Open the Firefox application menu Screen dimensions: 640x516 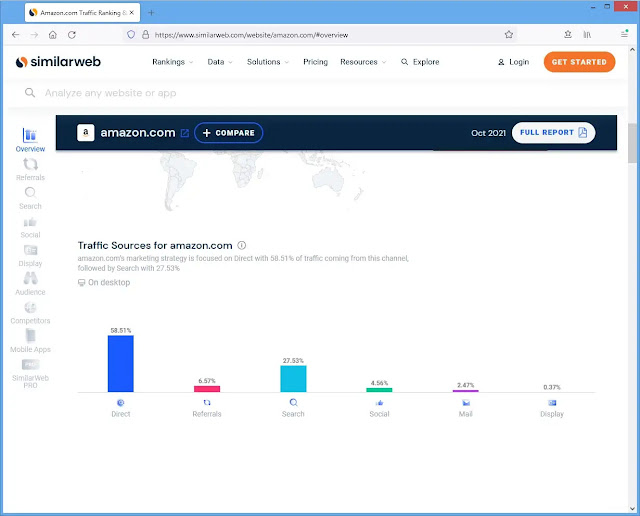(x=624, y=34)
